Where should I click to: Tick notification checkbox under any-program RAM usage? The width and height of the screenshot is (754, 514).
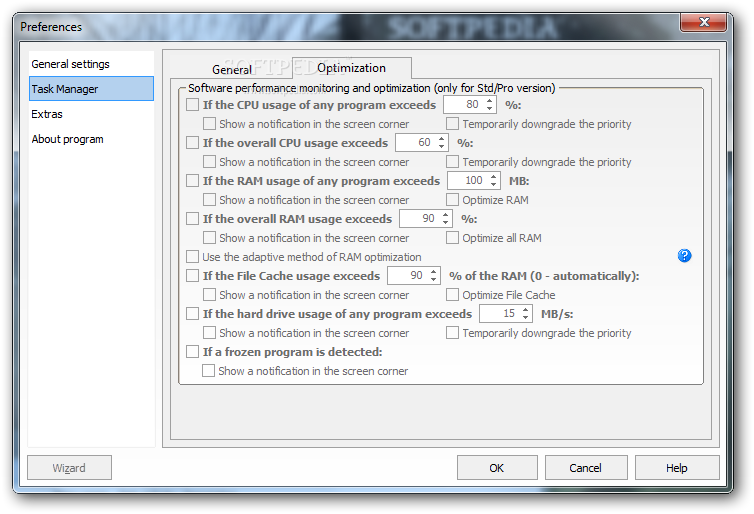coord(209,200)
